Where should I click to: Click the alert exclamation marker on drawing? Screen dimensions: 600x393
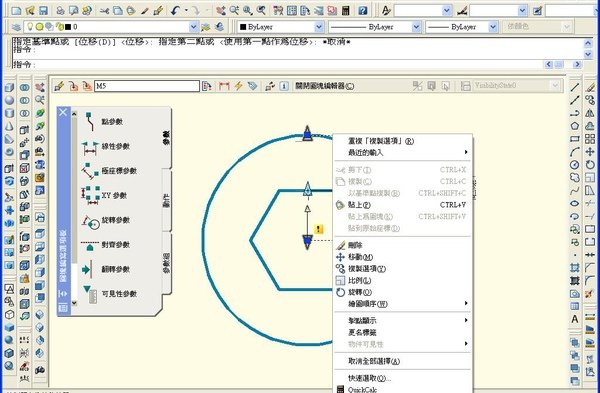[x=318, y=229]
